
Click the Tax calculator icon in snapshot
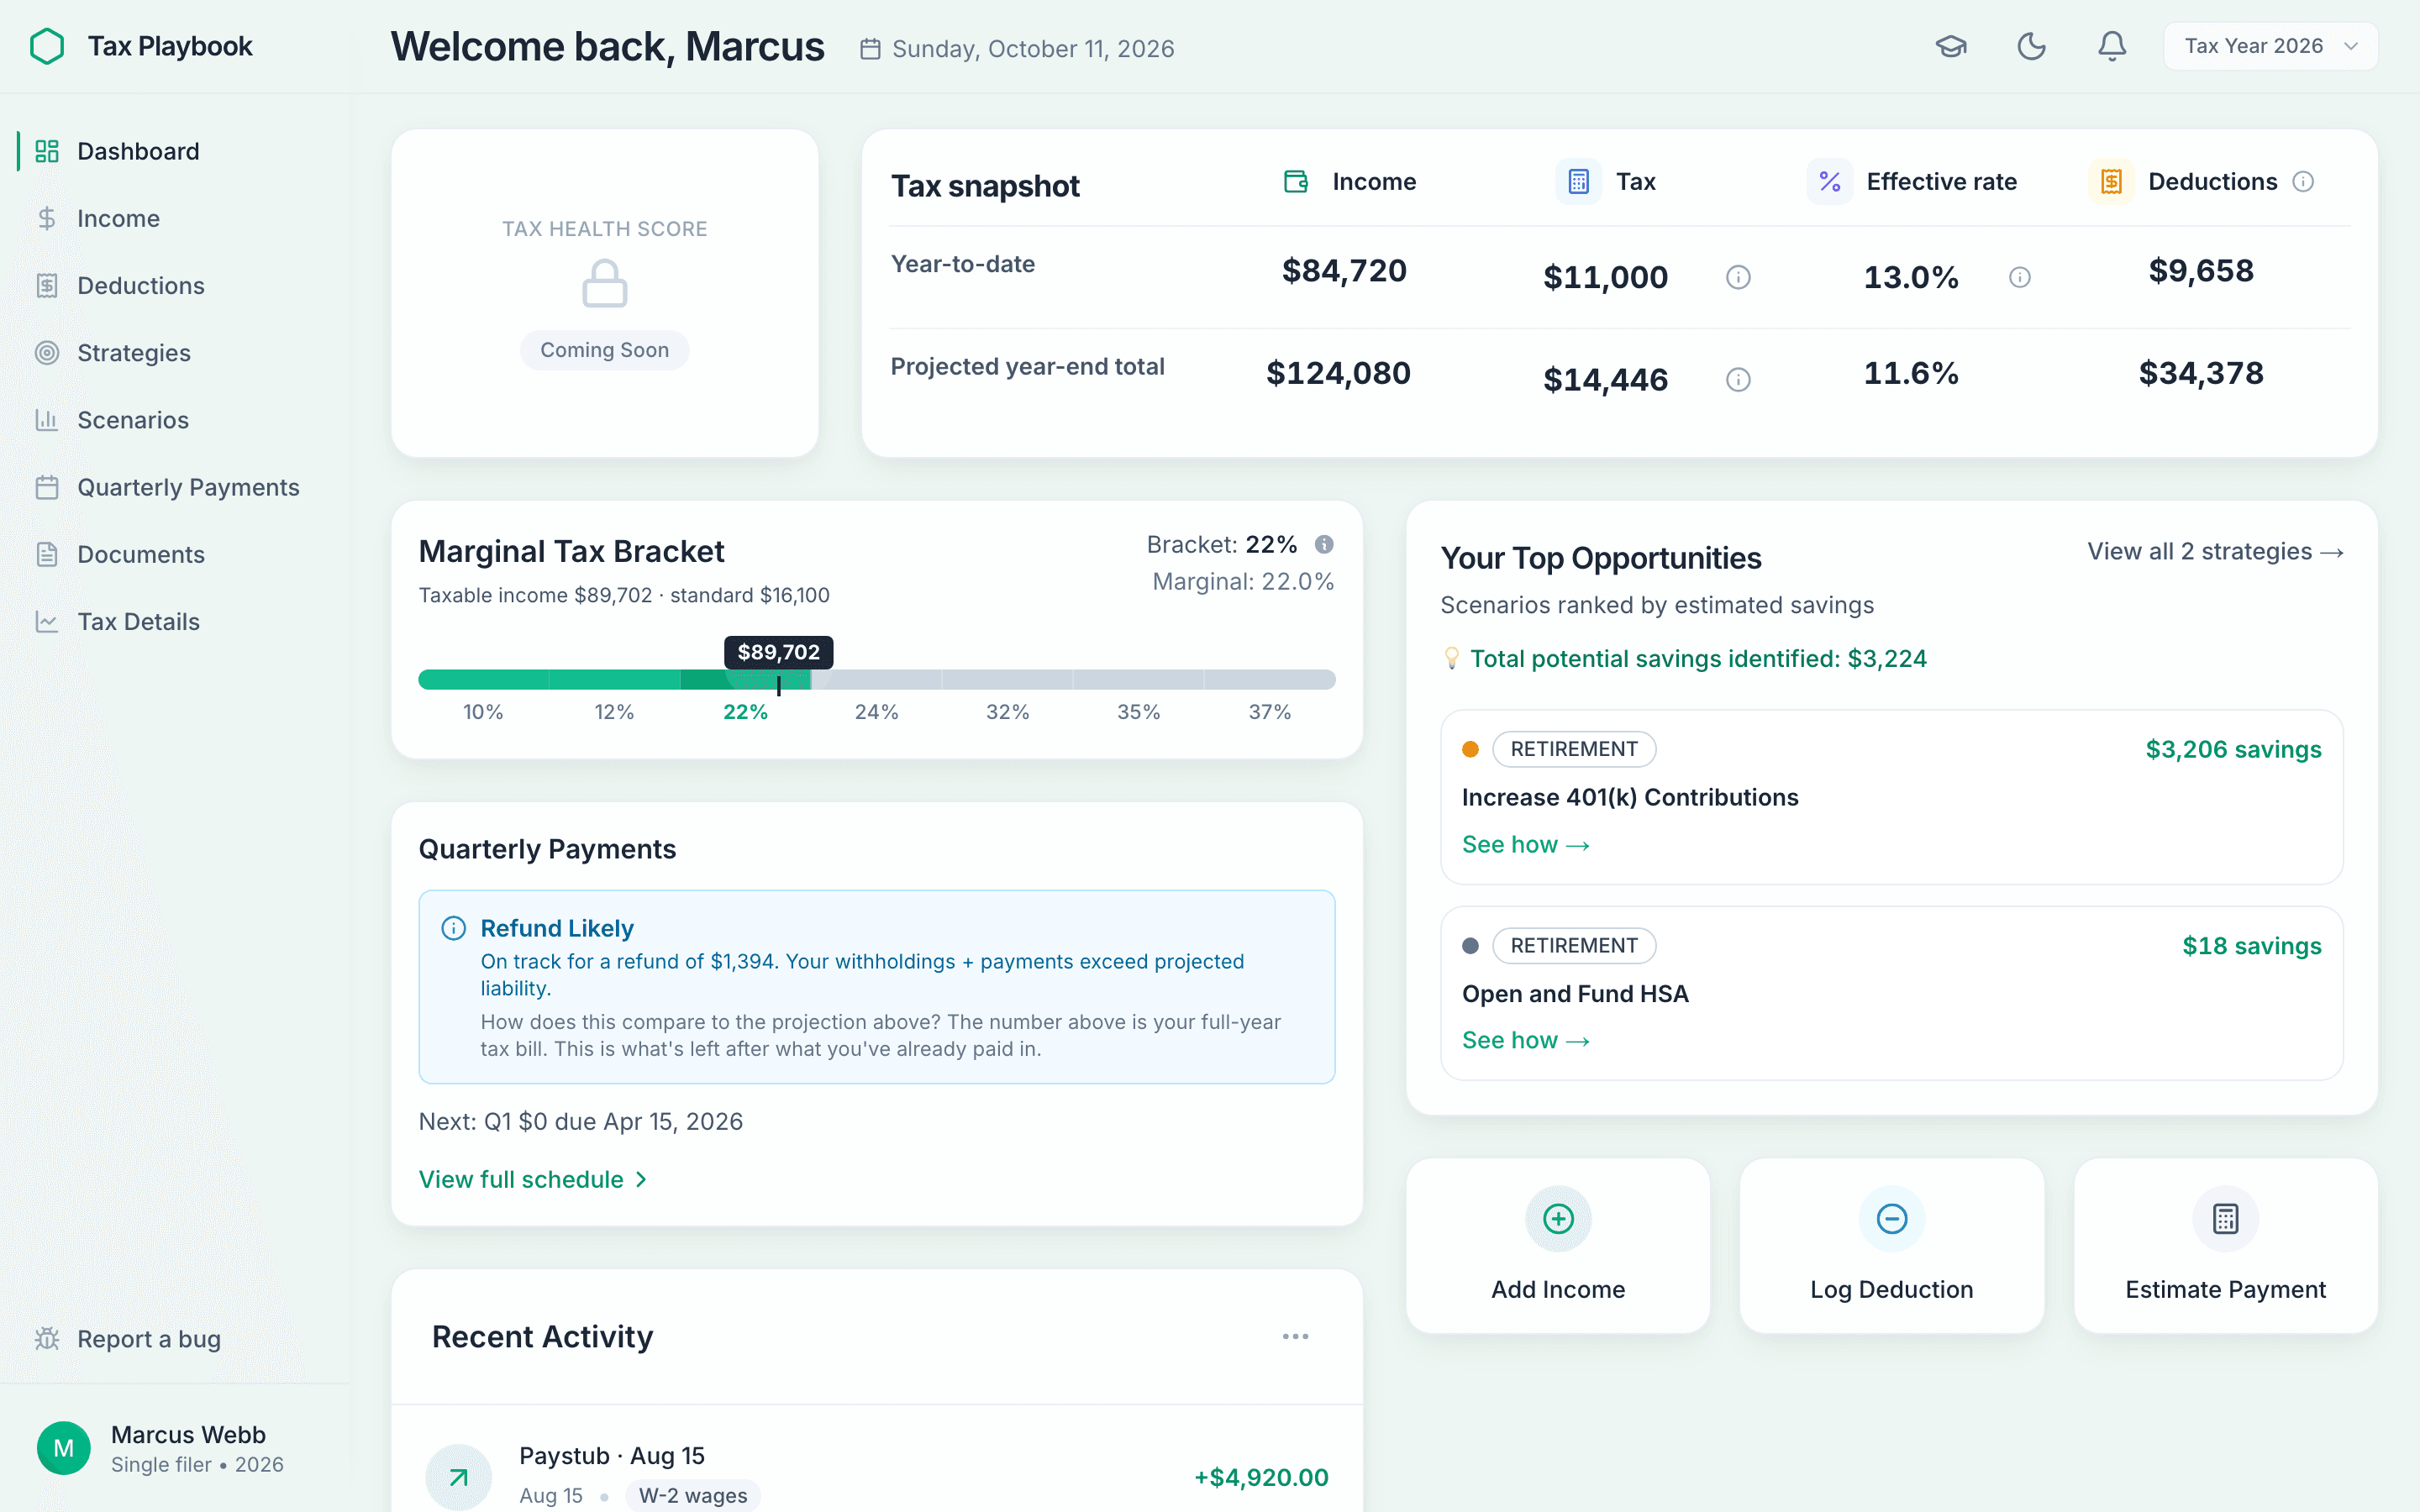[1578, 181]
